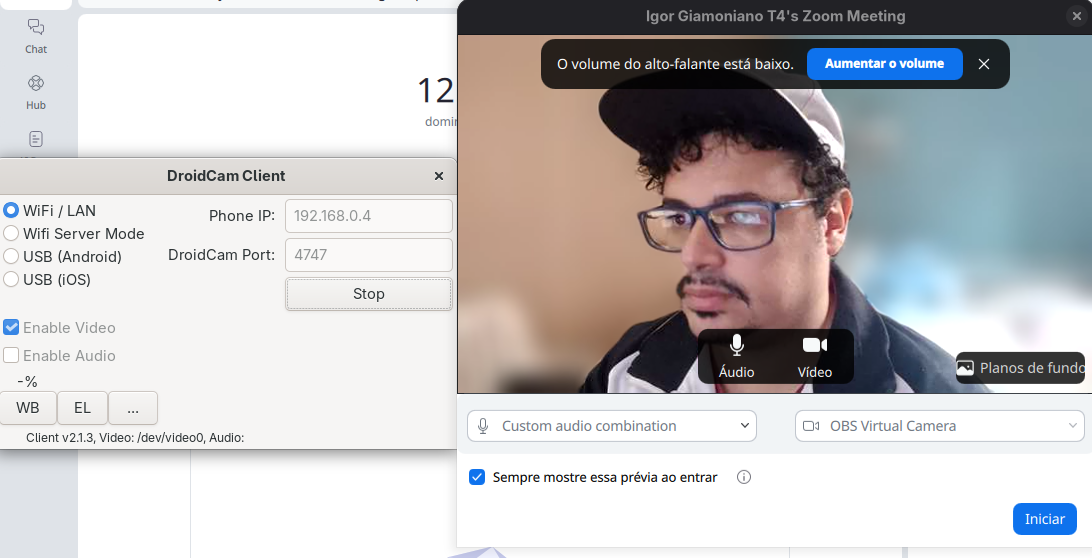This screenshot has width=1092, height=558.
Task: Click the ... more button in DroidCam
Action: pyautogui.click(x=133, y=408)
